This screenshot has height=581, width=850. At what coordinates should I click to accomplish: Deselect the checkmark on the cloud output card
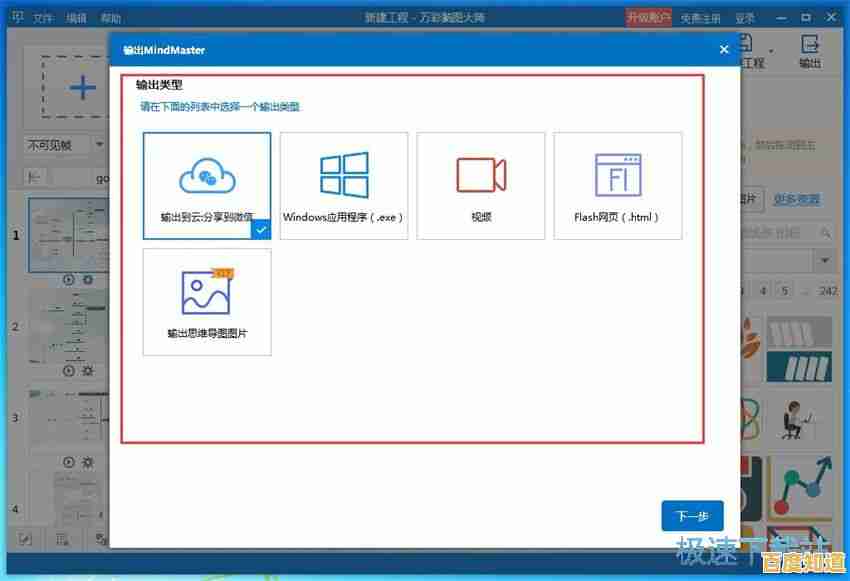[x=261, y=229]
